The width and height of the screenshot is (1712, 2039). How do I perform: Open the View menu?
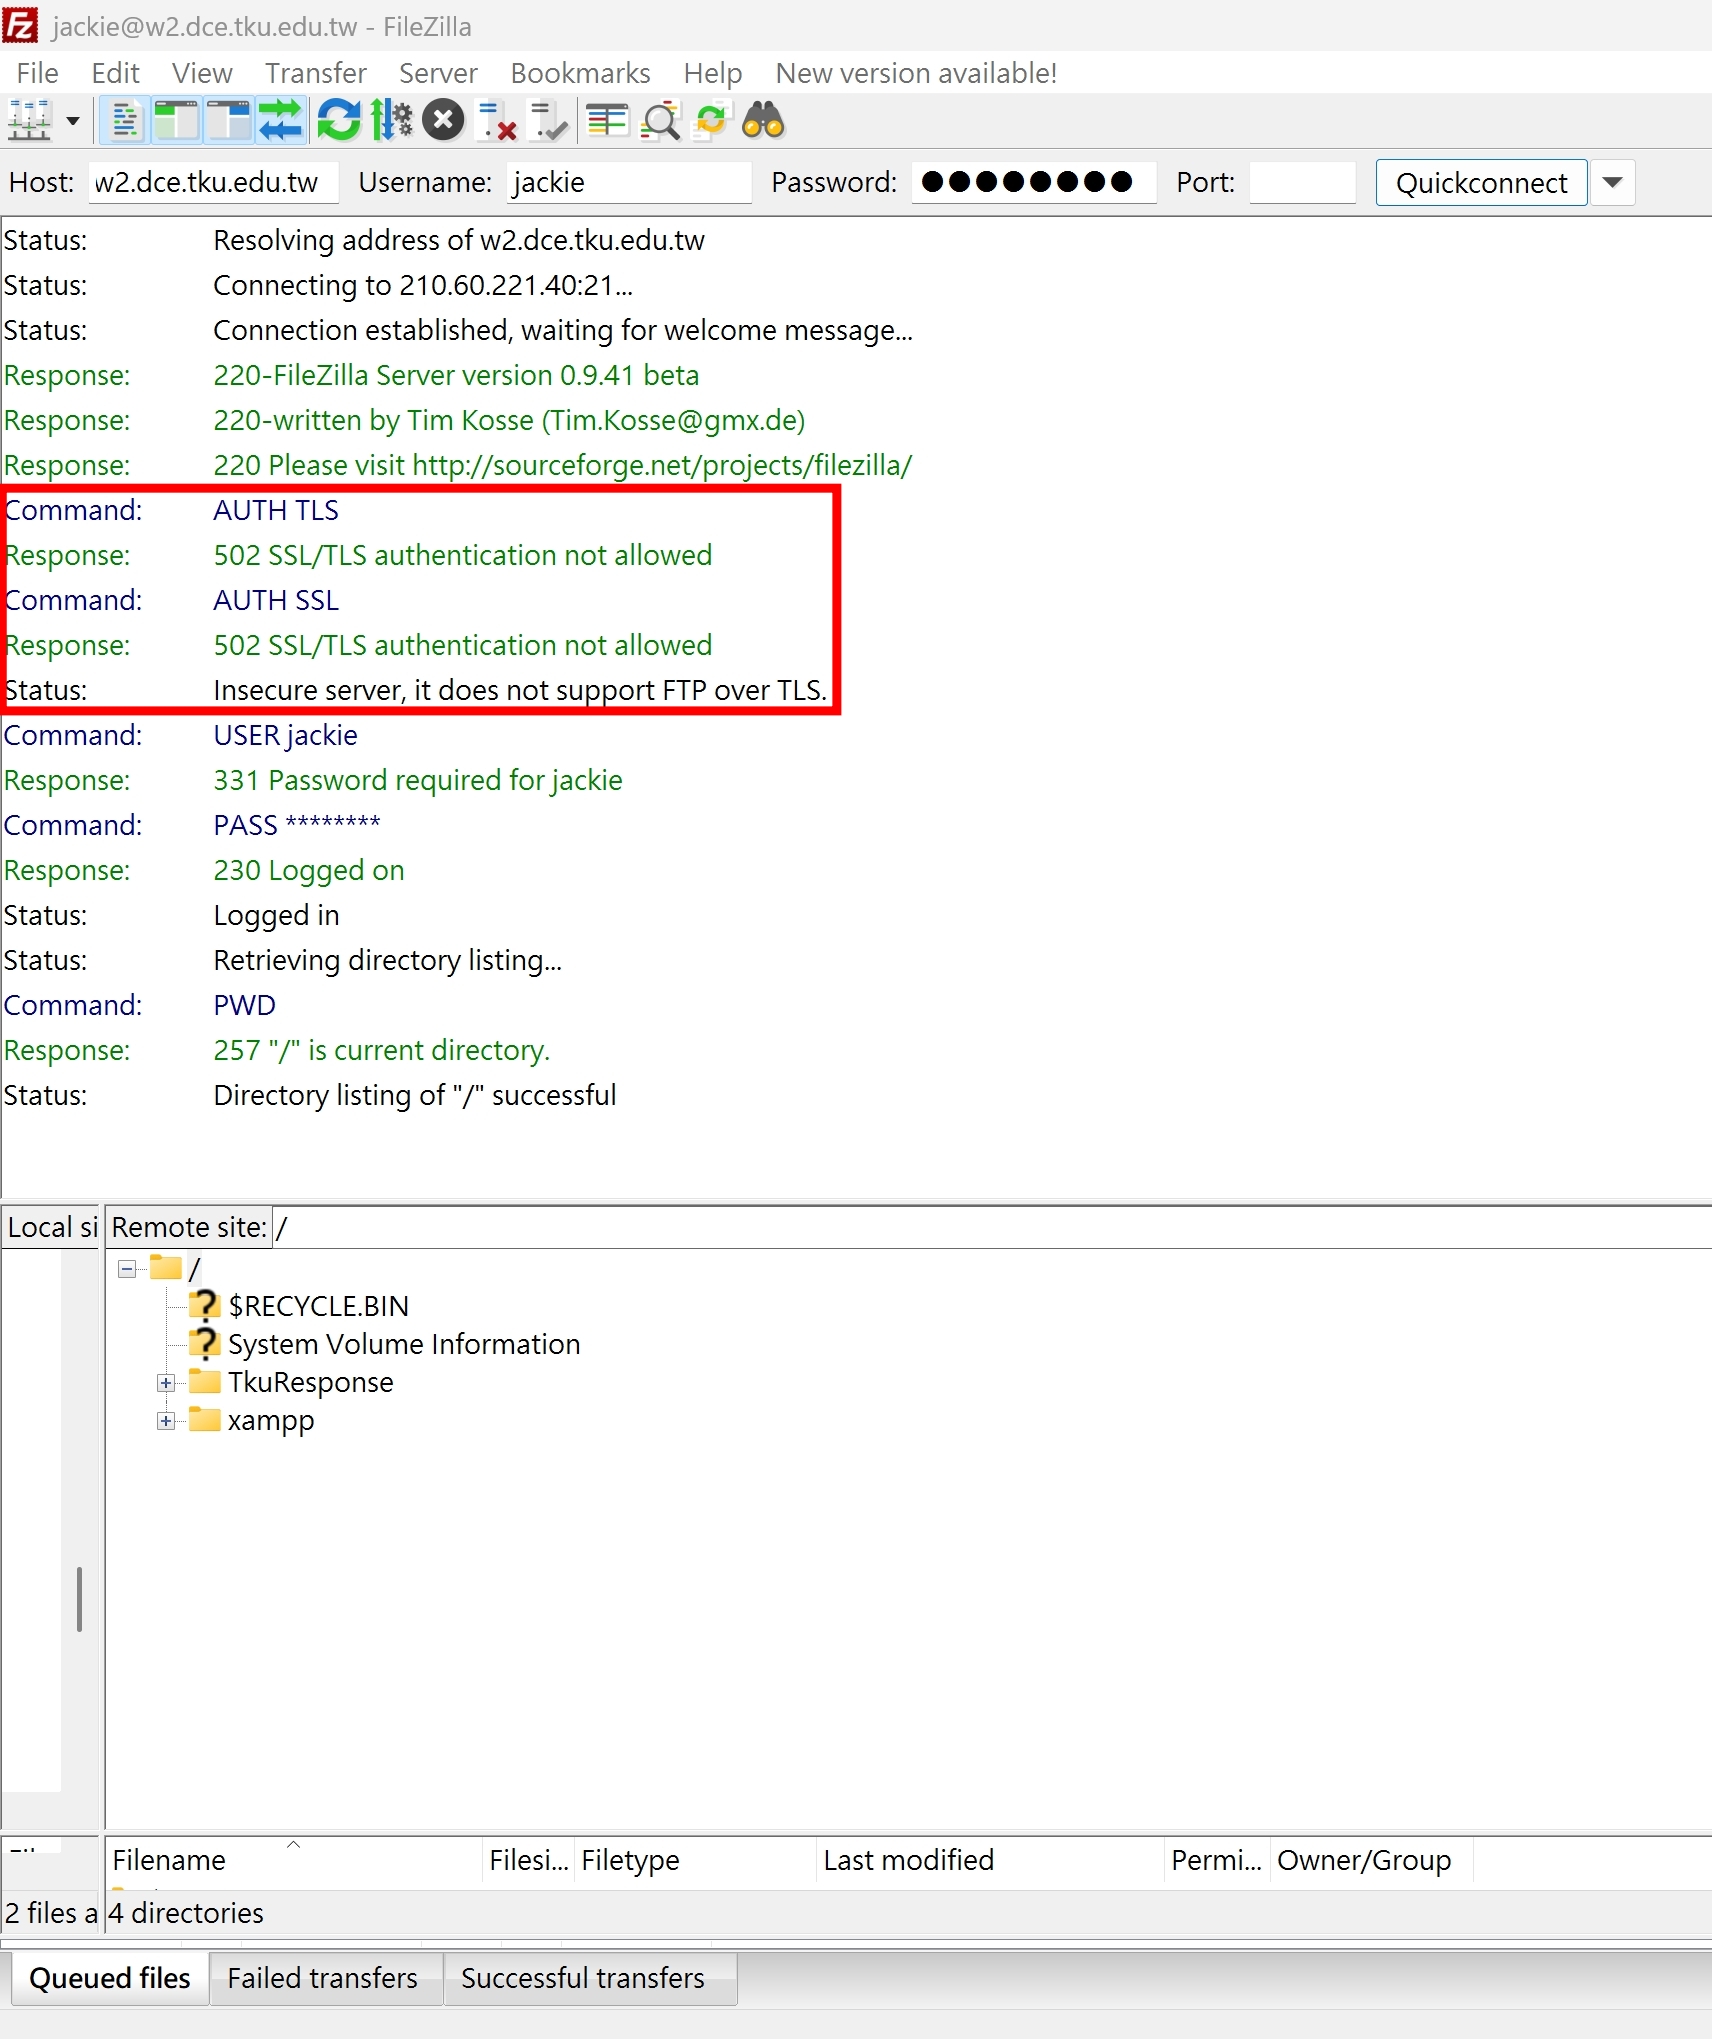(x=202, y=73)
